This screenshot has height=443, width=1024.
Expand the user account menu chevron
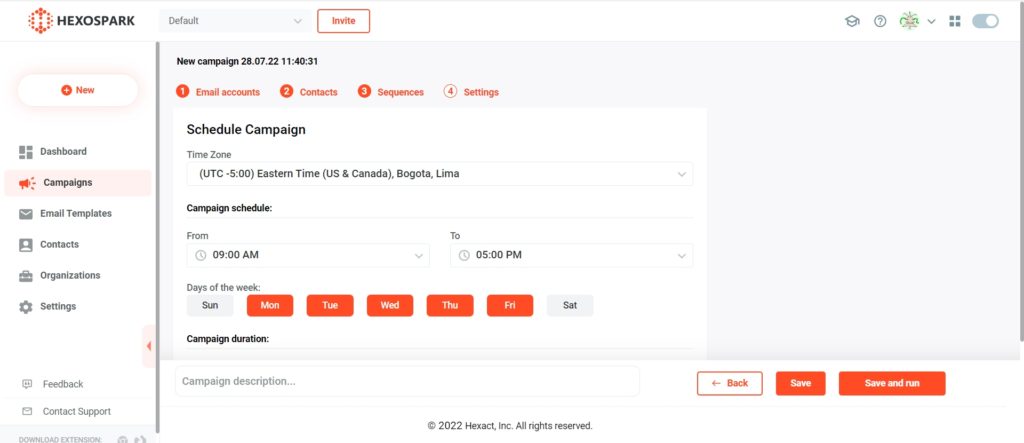931,21
